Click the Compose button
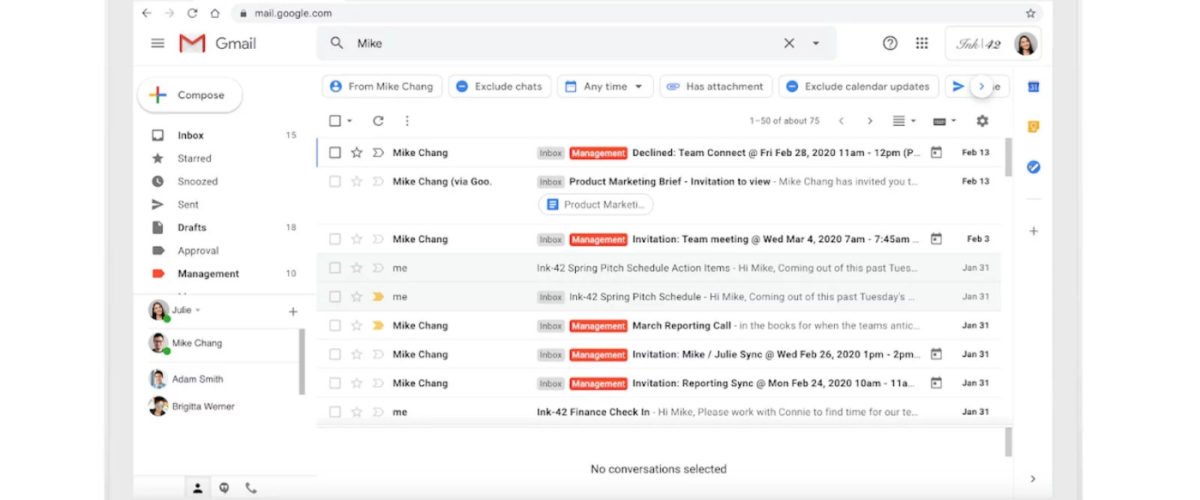Image resolution: width=1200 pixels, height=500 pixels. pyautogui.click(x=190, y=95)
